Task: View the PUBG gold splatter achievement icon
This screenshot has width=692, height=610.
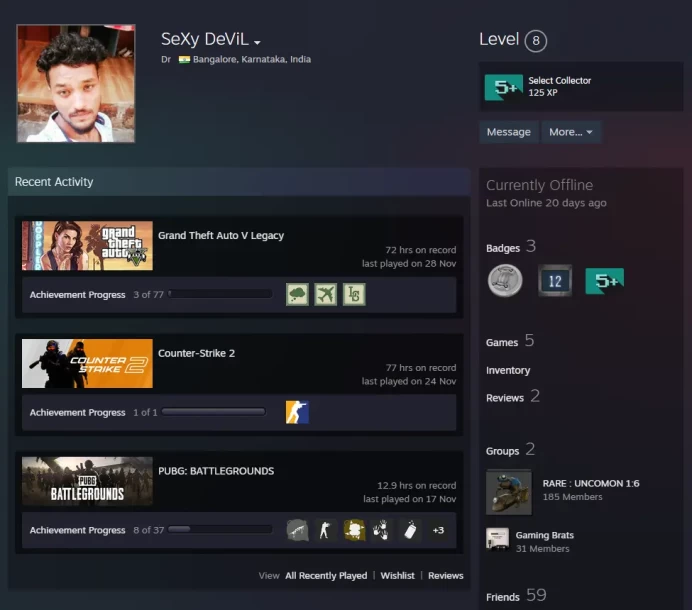Action: pos(354,530)
